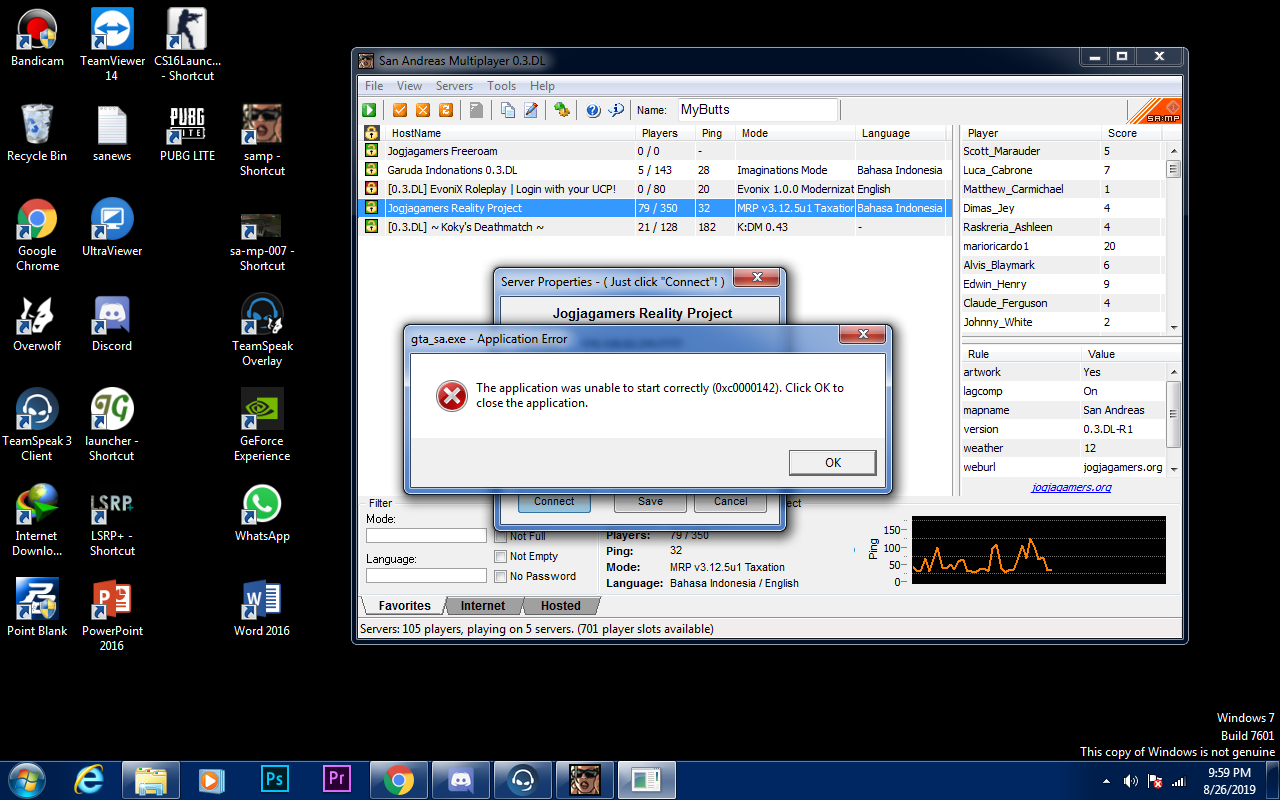This screenshot has height=800, width=1280.
Task: Select the Garuda Indonations 0.3.DL server row
Action: point(654,170)
